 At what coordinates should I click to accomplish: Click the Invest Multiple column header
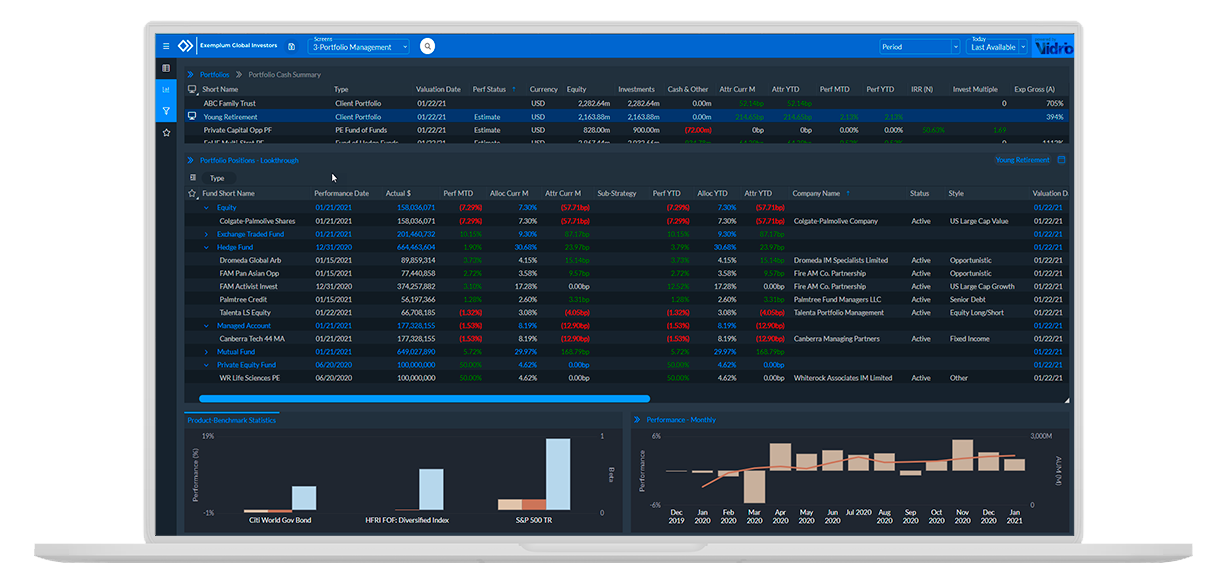point(975,89)
